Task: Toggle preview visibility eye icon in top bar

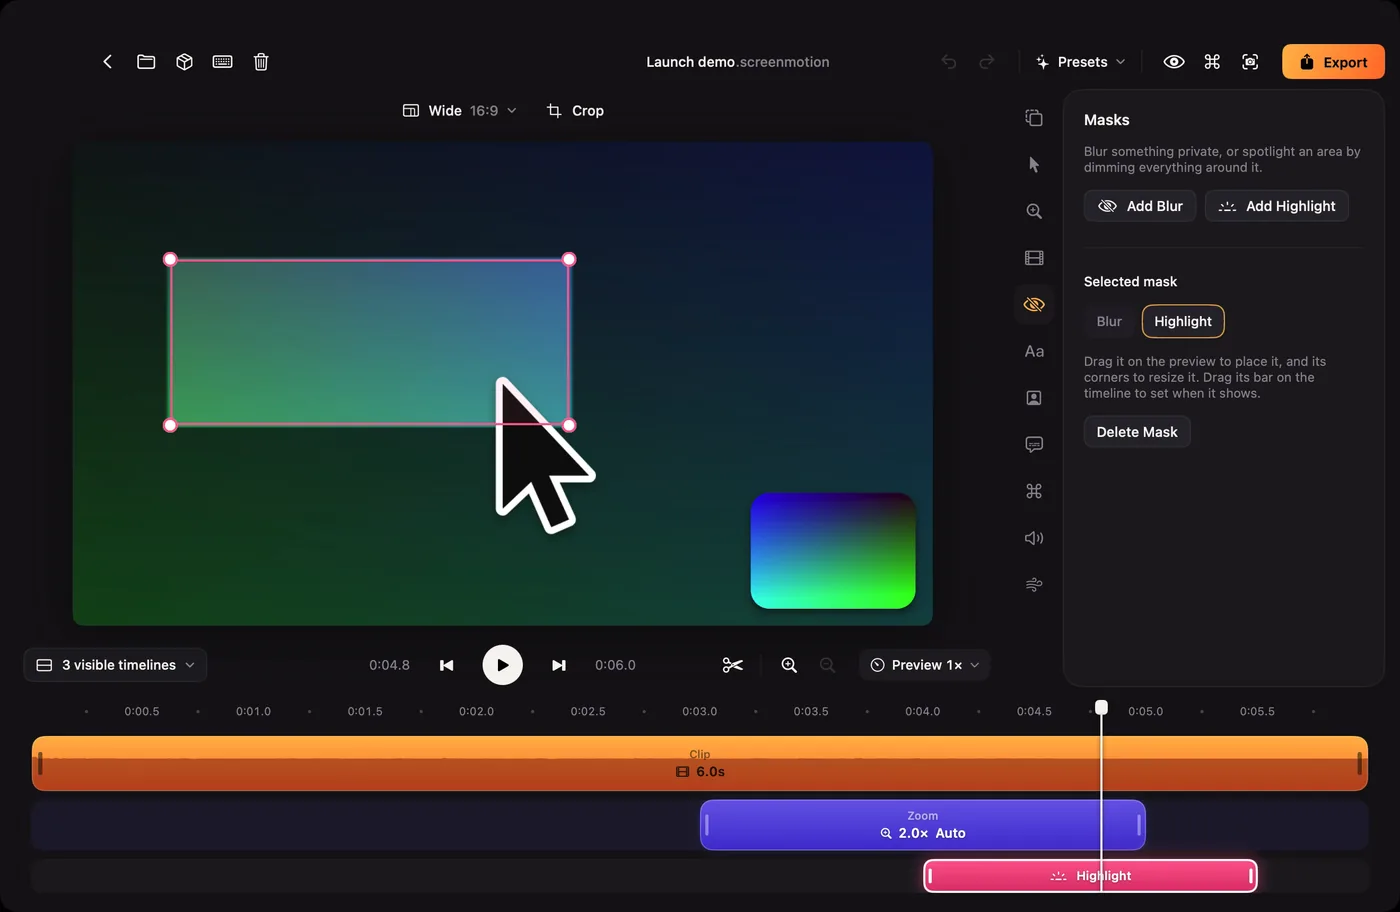Action: (x=1174, y=62)
